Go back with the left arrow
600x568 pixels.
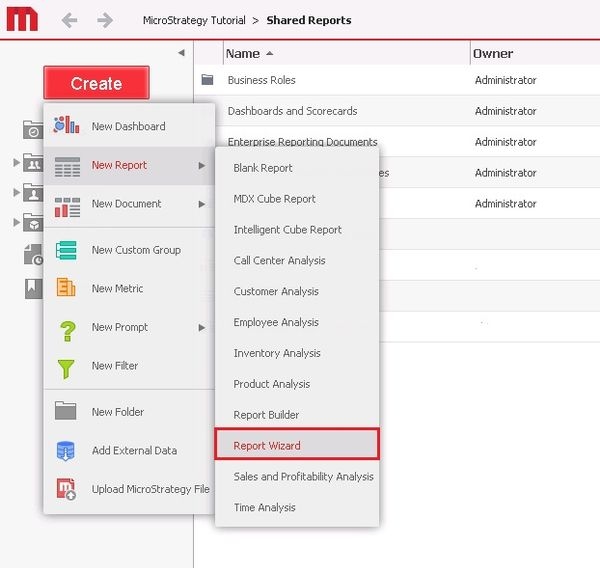click(70, 20)
